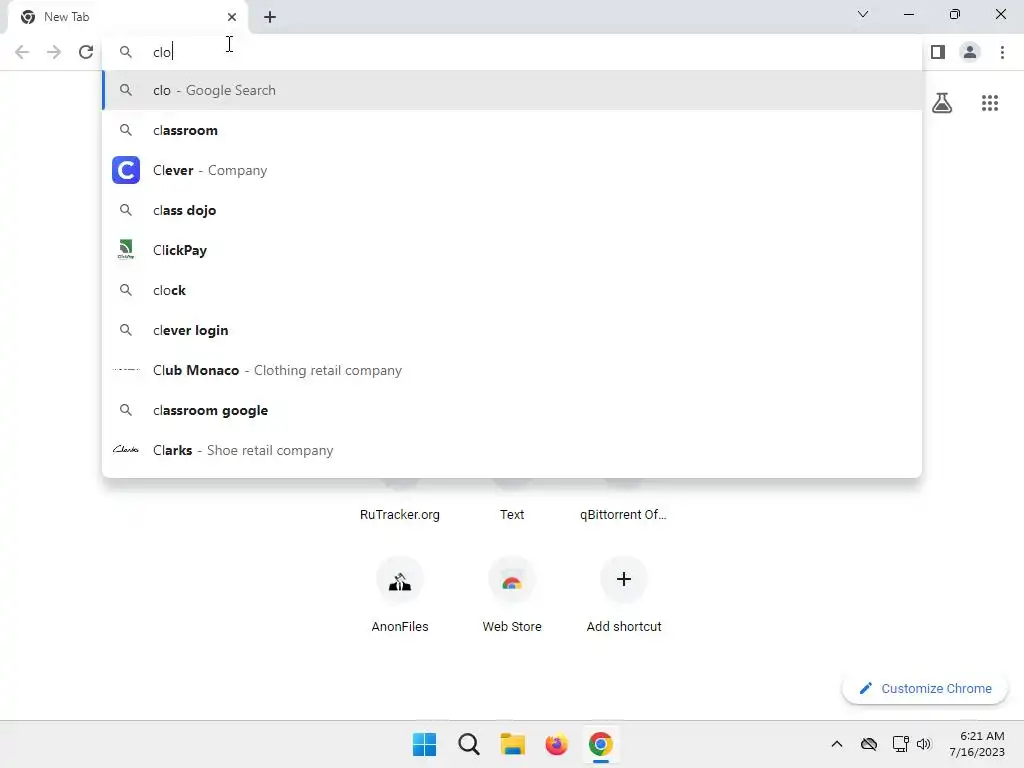
Task: Open the Web Store shortcut
Action: 512,595
